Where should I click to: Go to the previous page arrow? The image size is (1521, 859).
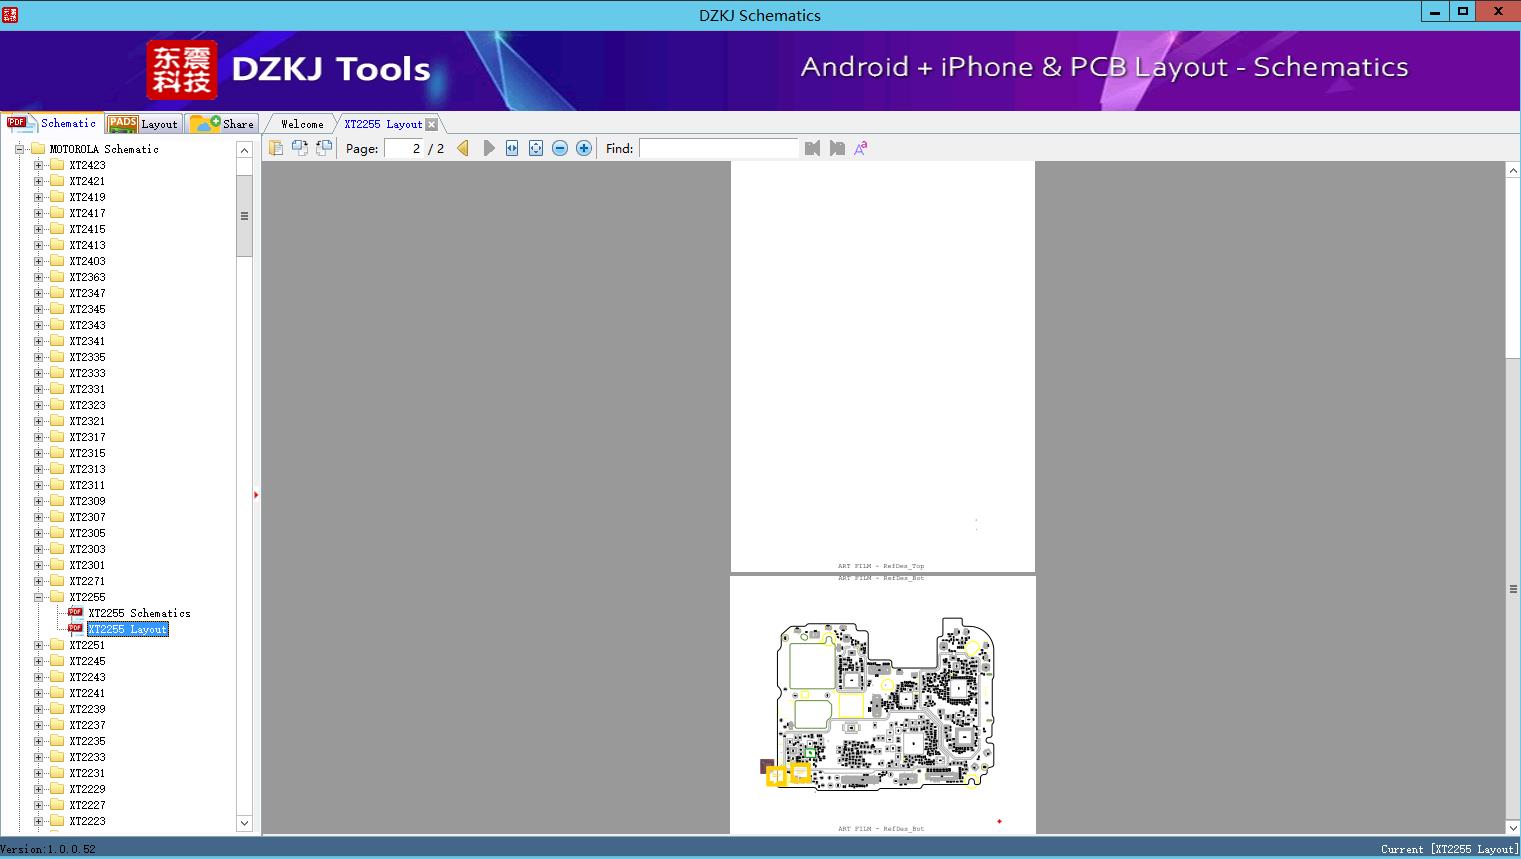tap(463, 148)
